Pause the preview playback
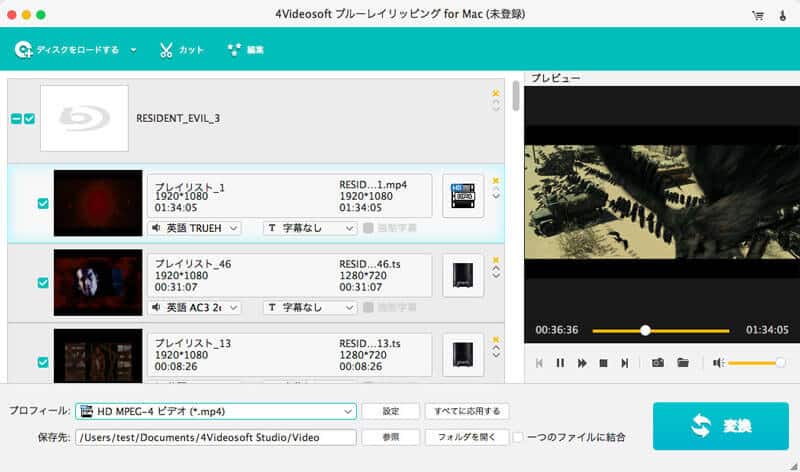Viewport: 800px width, 472px height. 560,363
